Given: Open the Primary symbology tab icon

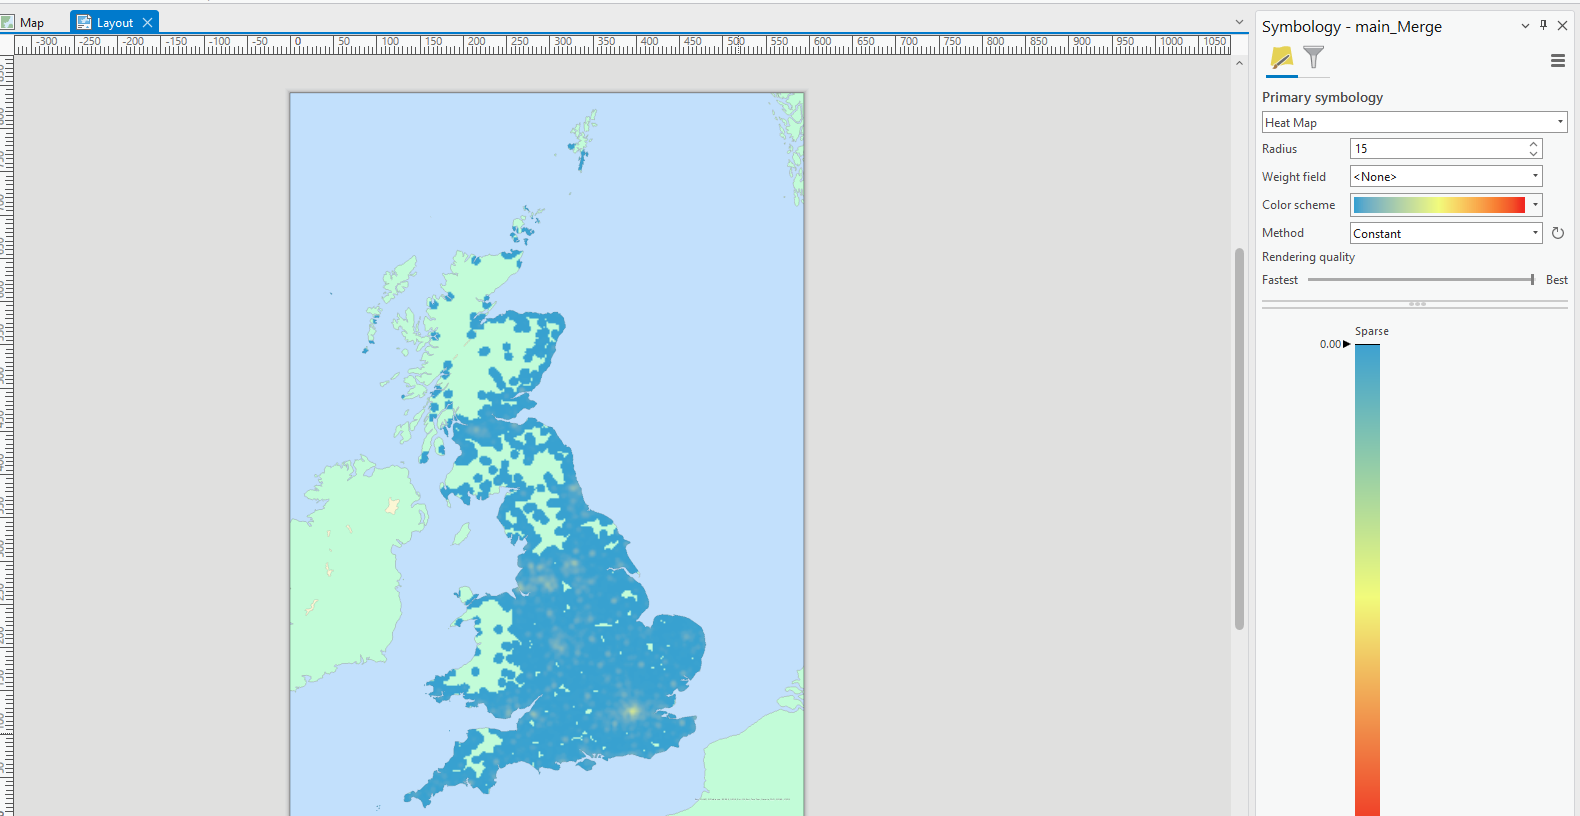Looking at the screenshot, I should coord(1281,59).
